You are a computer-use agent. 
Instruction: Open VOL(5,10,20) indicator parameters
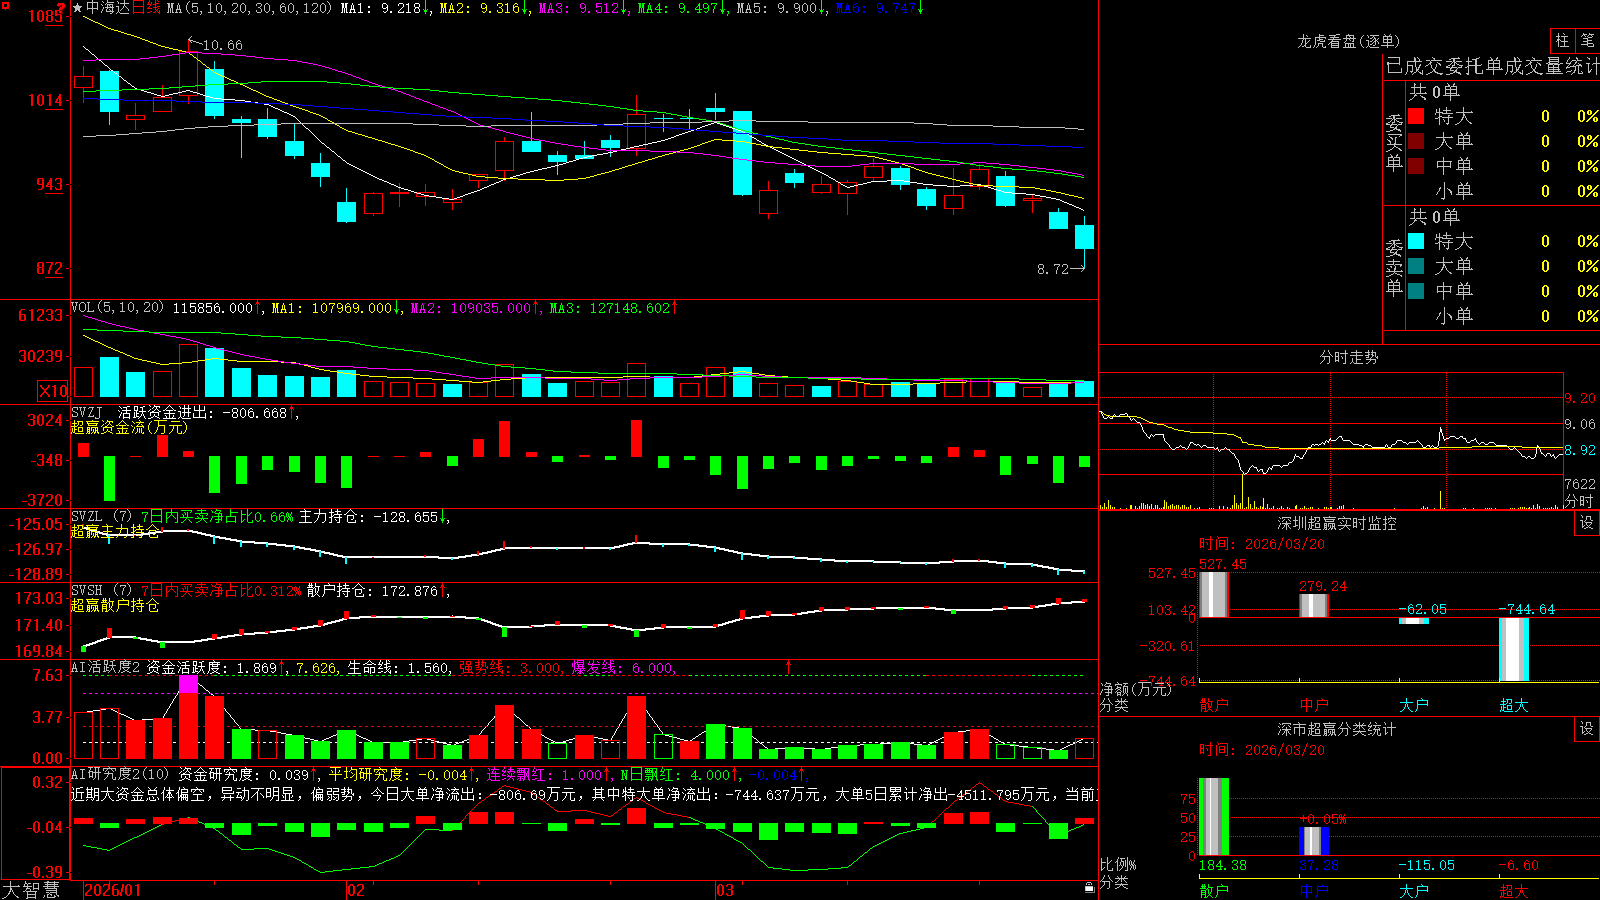coord(117,308)
